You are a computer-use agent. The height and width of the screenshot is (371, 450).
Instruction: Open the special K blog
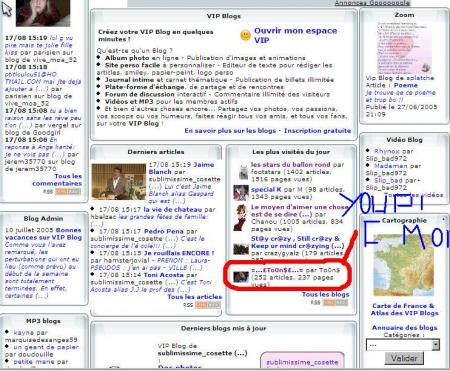pos(266,189)
